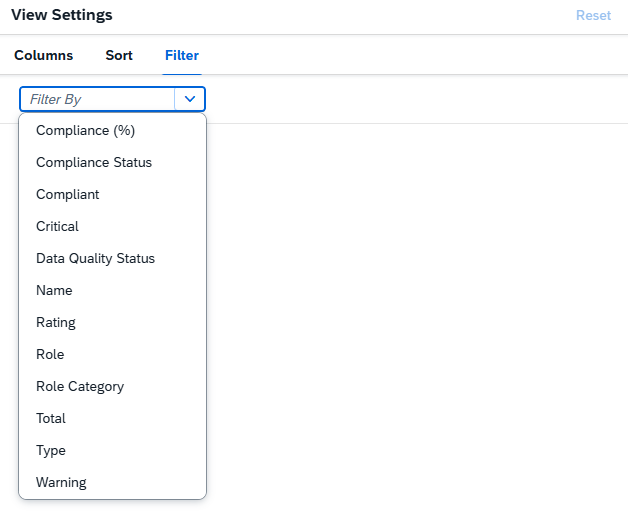Choose Compliance (%) from the list
The image size is (628, 523).
click(85, 130)
